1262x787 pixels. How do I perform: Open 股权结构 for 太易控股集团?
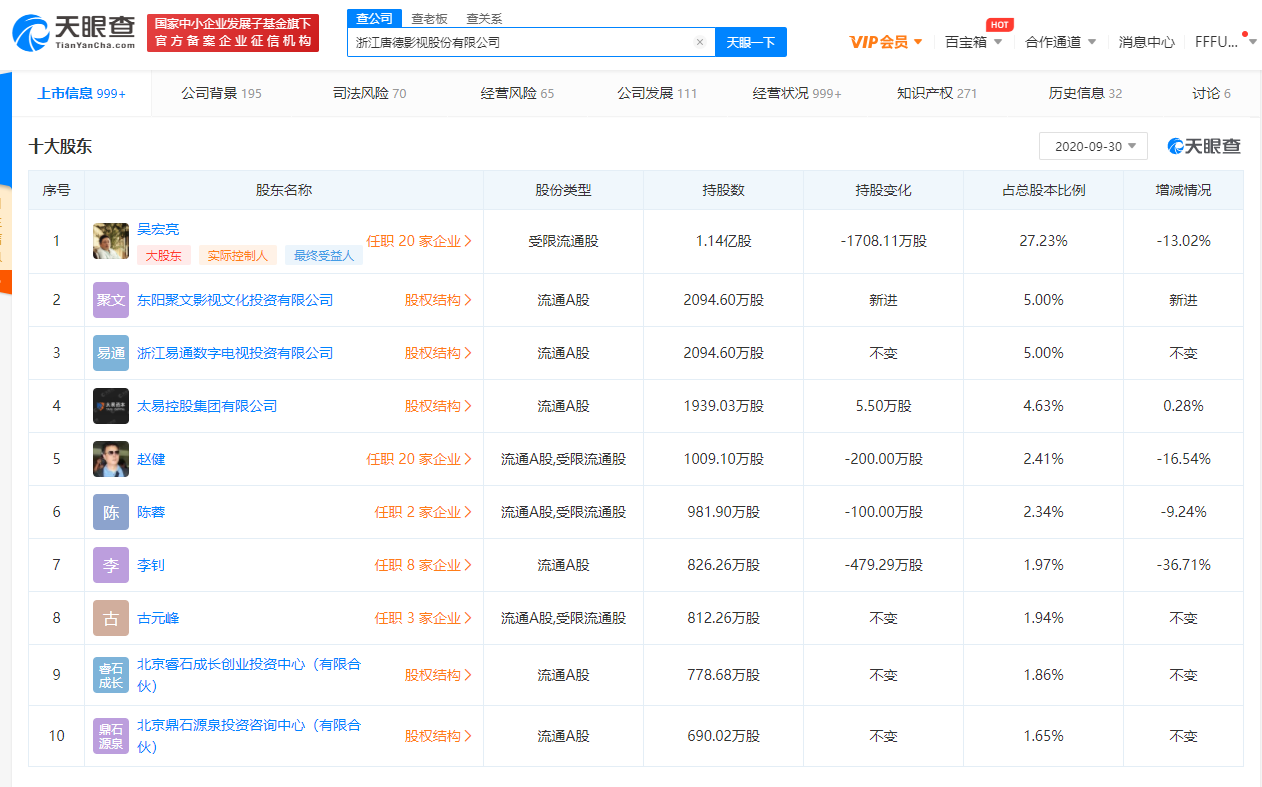point(438,406)
